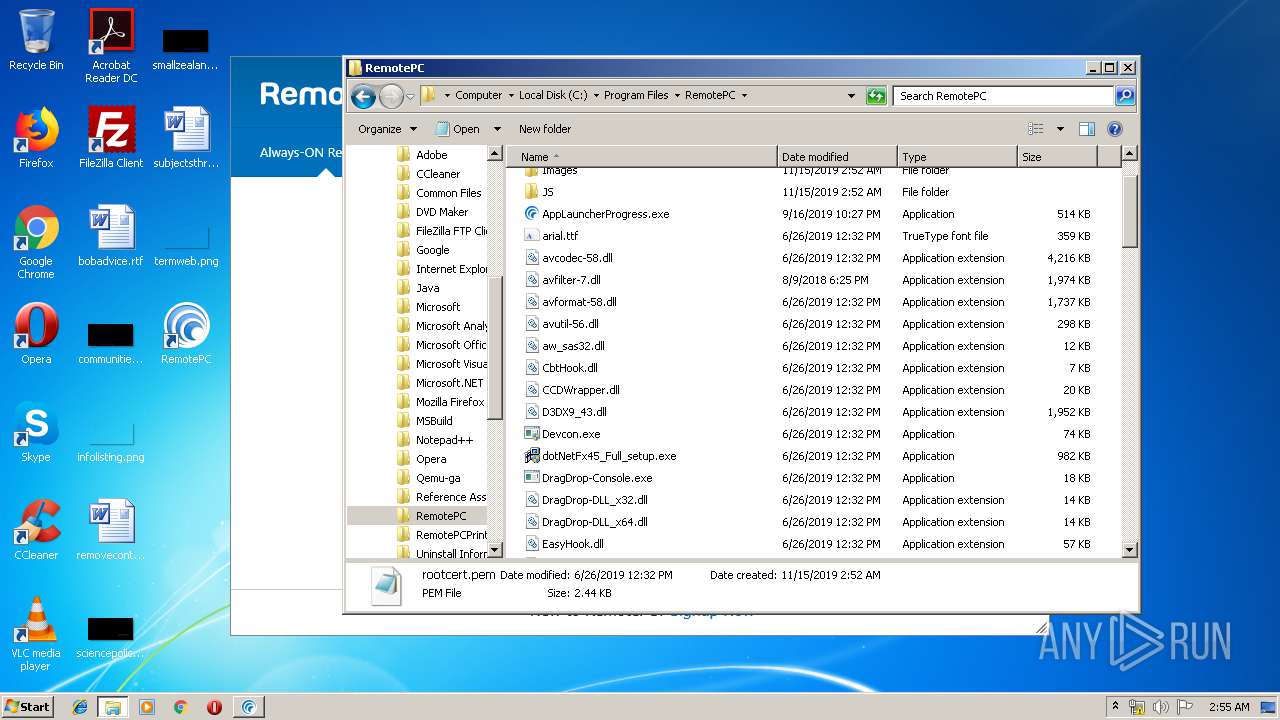Open view options dropdown arrow
The width and height of the screenshot is (1280, 720).
[1060, 129]
